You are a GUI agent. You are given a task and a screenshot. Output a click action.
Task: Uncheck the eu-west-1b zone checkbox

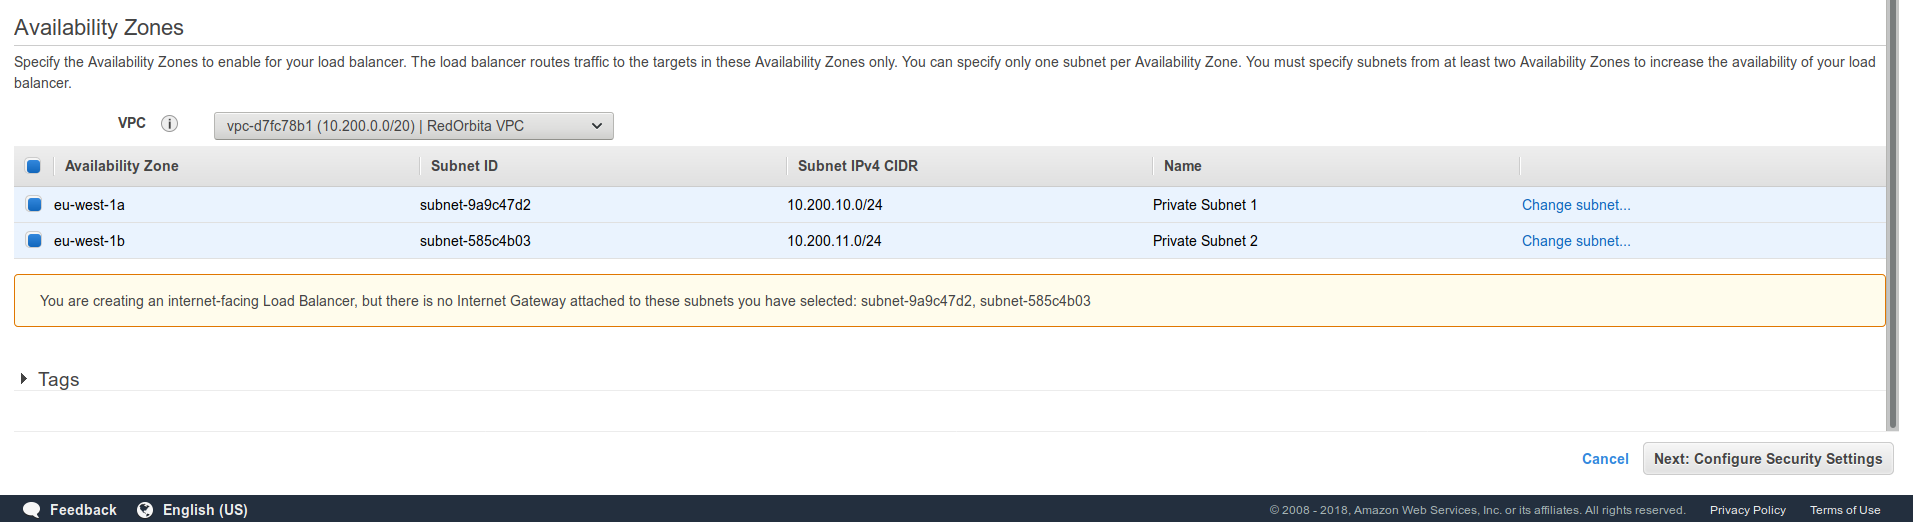click(34, 241)
